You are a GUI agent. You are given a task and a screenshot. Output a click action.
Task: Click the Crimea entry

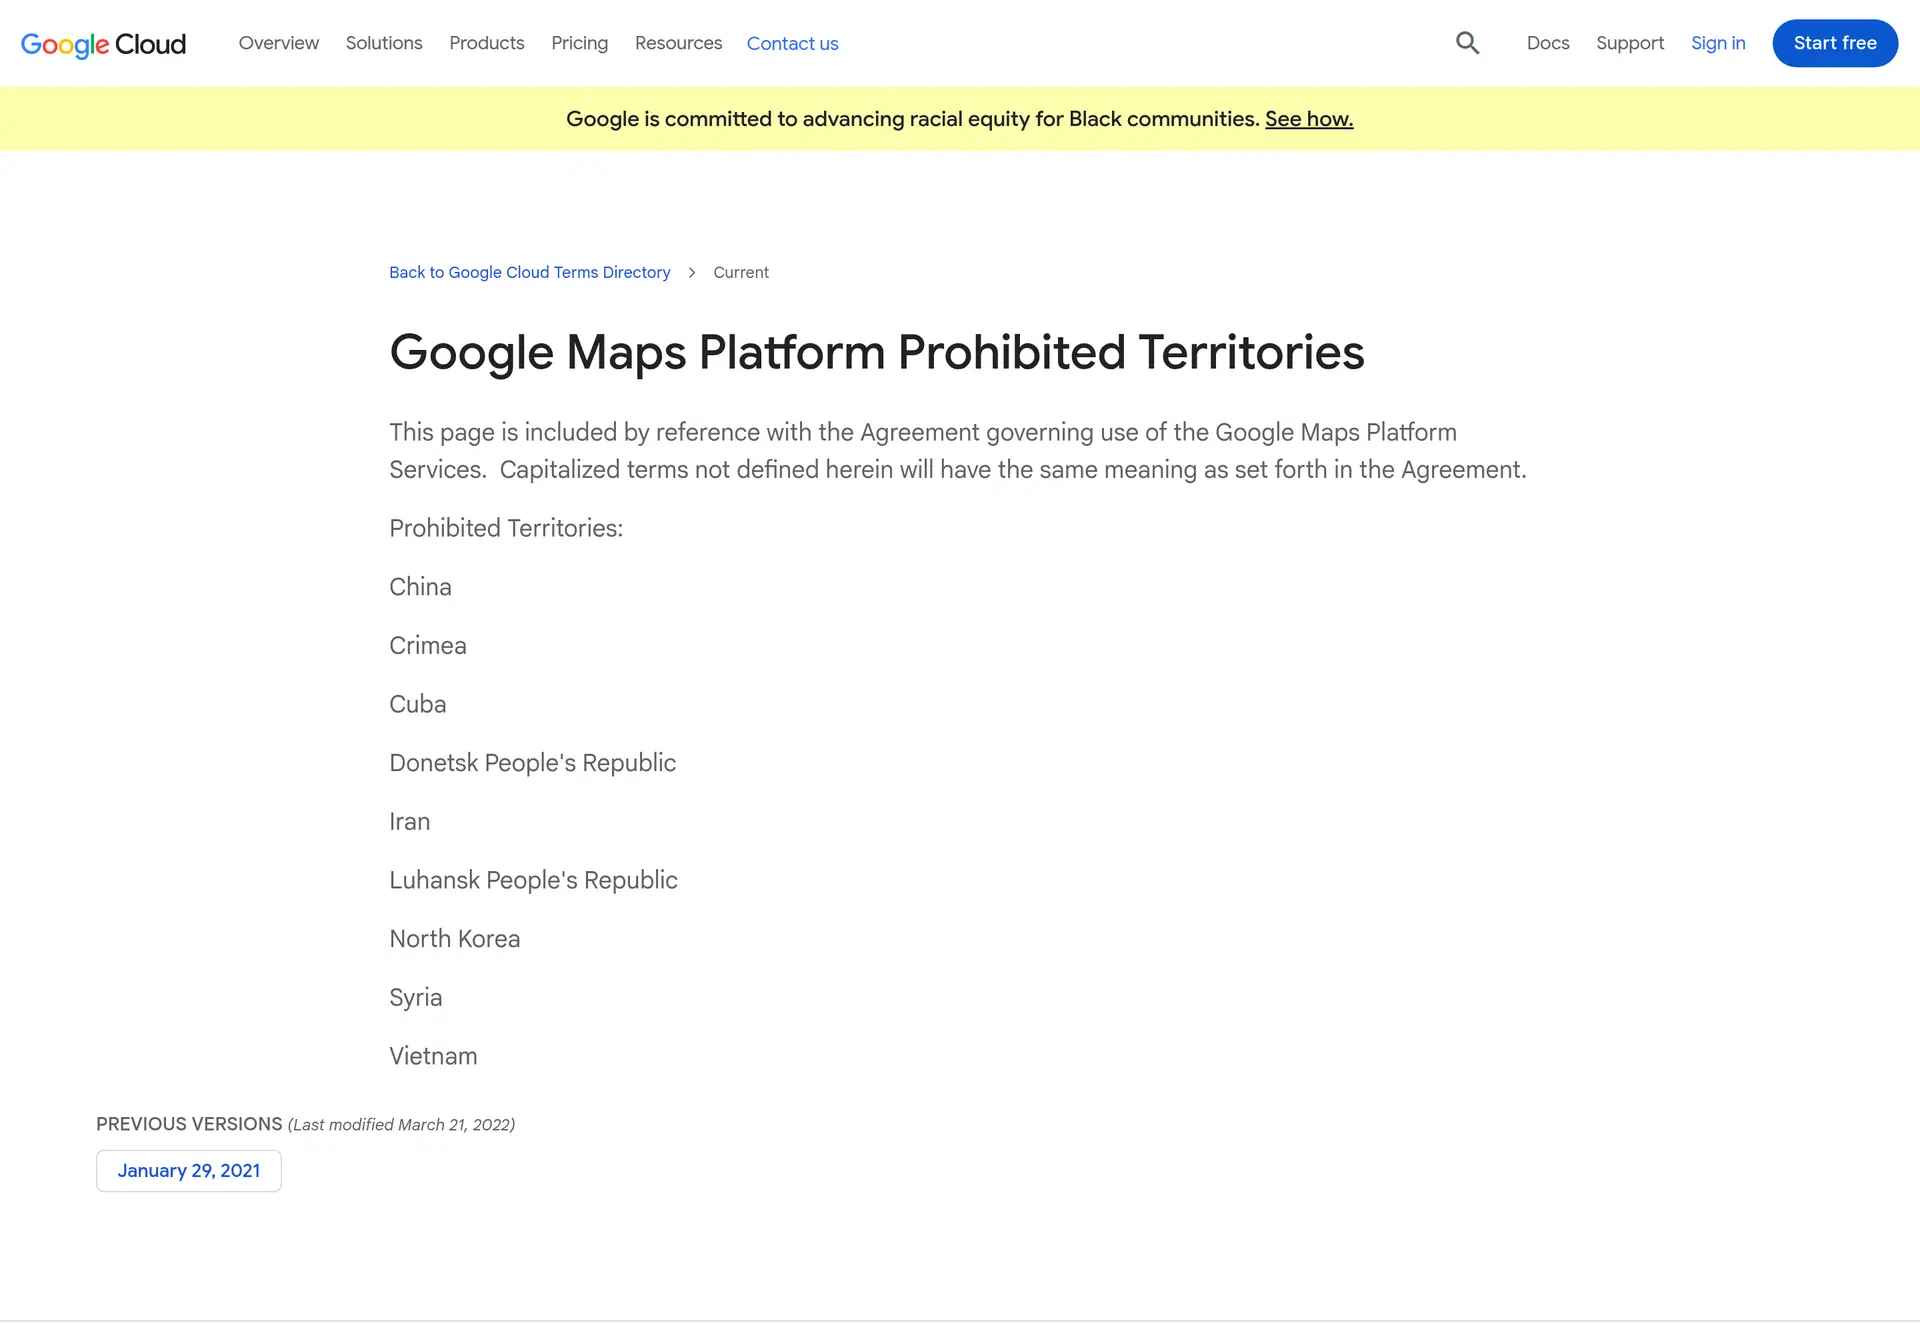(x=428, y=646)
